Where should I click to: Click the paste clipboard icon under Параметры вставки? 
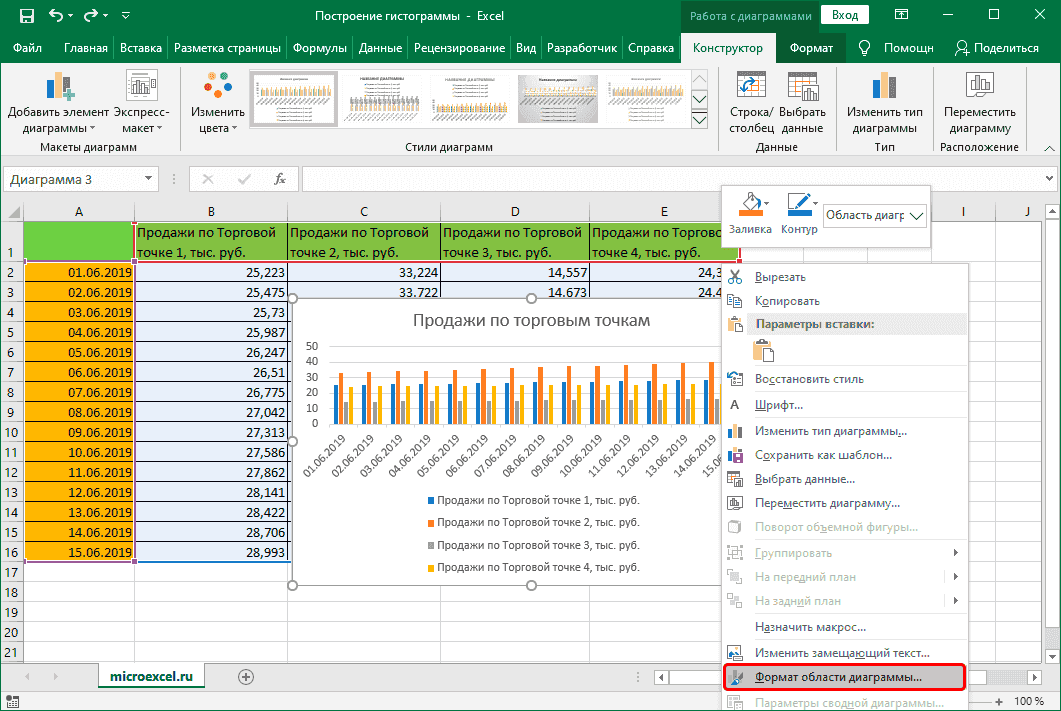click(764, 351)
